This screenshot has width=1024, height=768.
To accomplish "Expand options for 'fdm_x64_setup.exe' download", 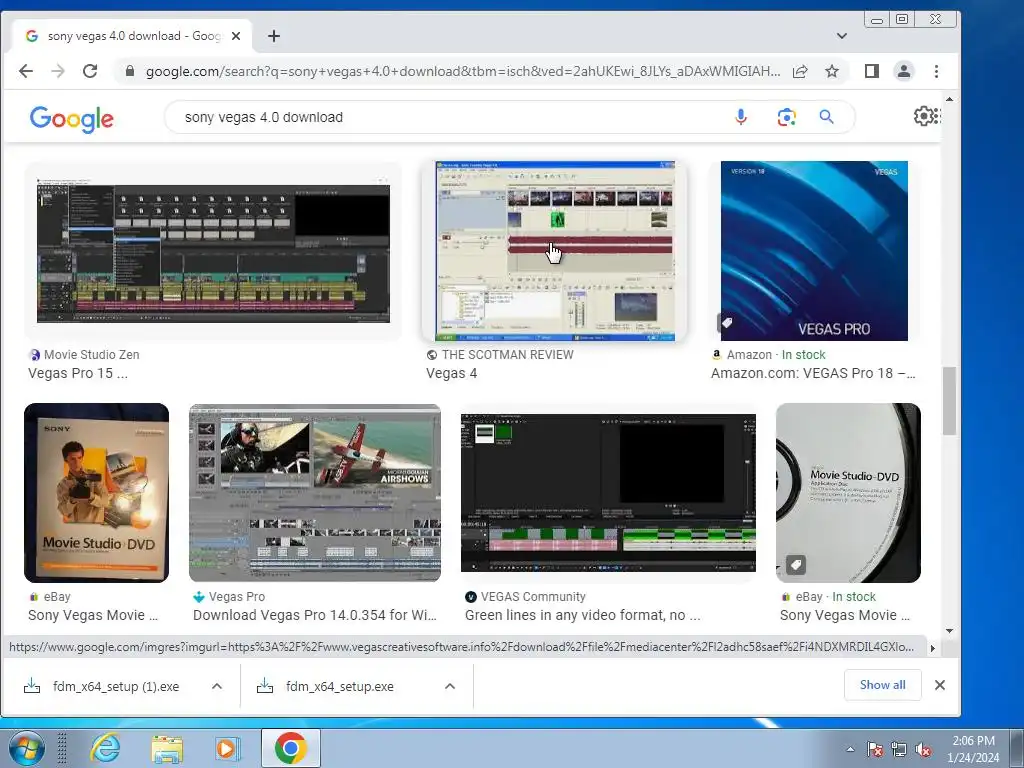I will coord(450,686).
